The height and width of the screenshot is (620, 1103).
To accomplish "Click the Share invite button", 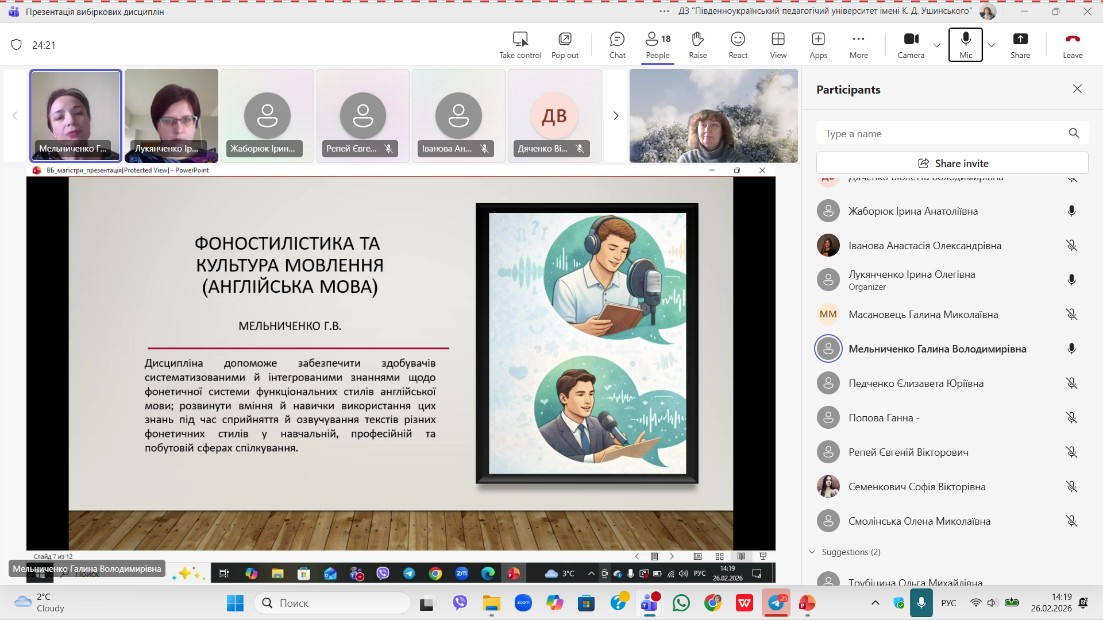I will tap(952, 163).
